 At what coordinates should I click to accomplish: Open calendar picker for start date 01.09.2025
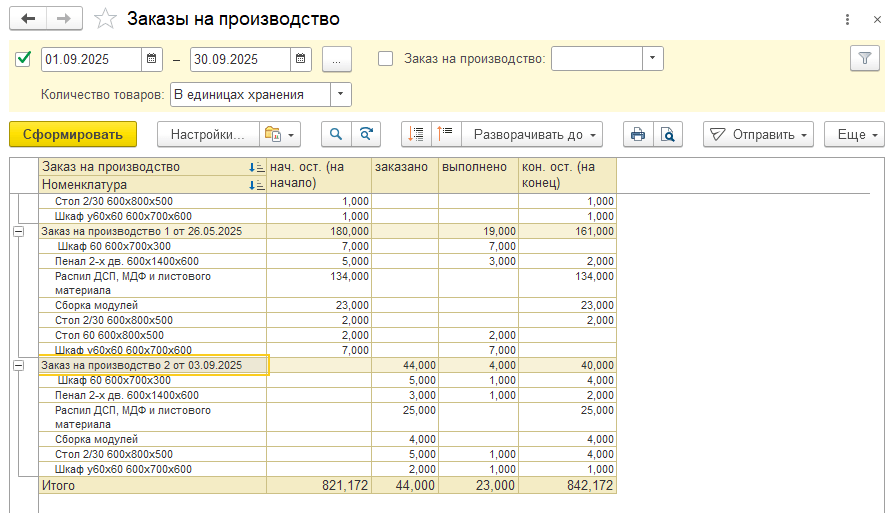(x=152, y=59)
